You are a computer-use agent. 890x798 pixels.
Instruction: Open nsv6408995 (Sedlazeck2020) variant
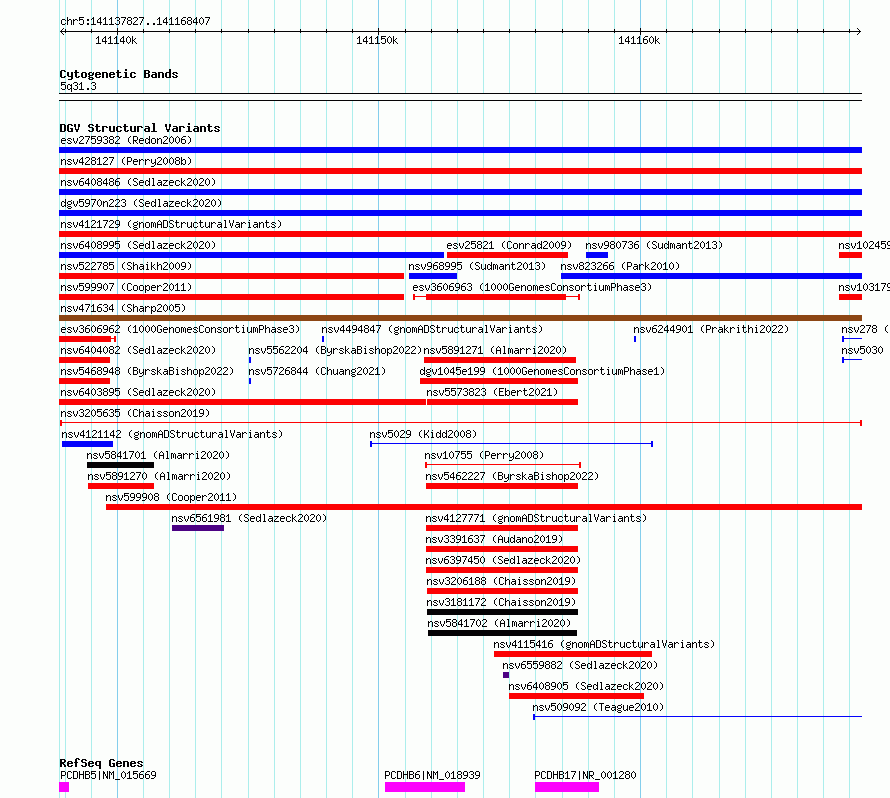(x=138, y=245)
